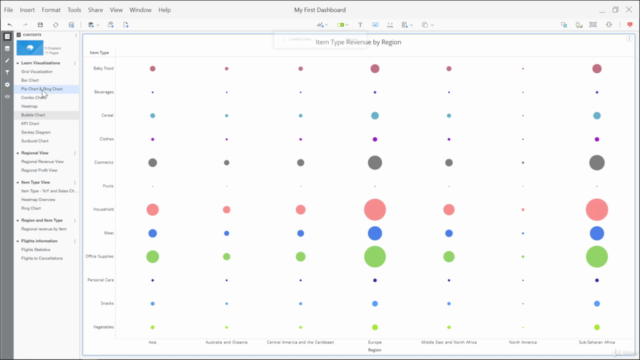Click the bottom sidebar layers icon
640x360 pixels.
pyautogui.click(x=7, y=97)
